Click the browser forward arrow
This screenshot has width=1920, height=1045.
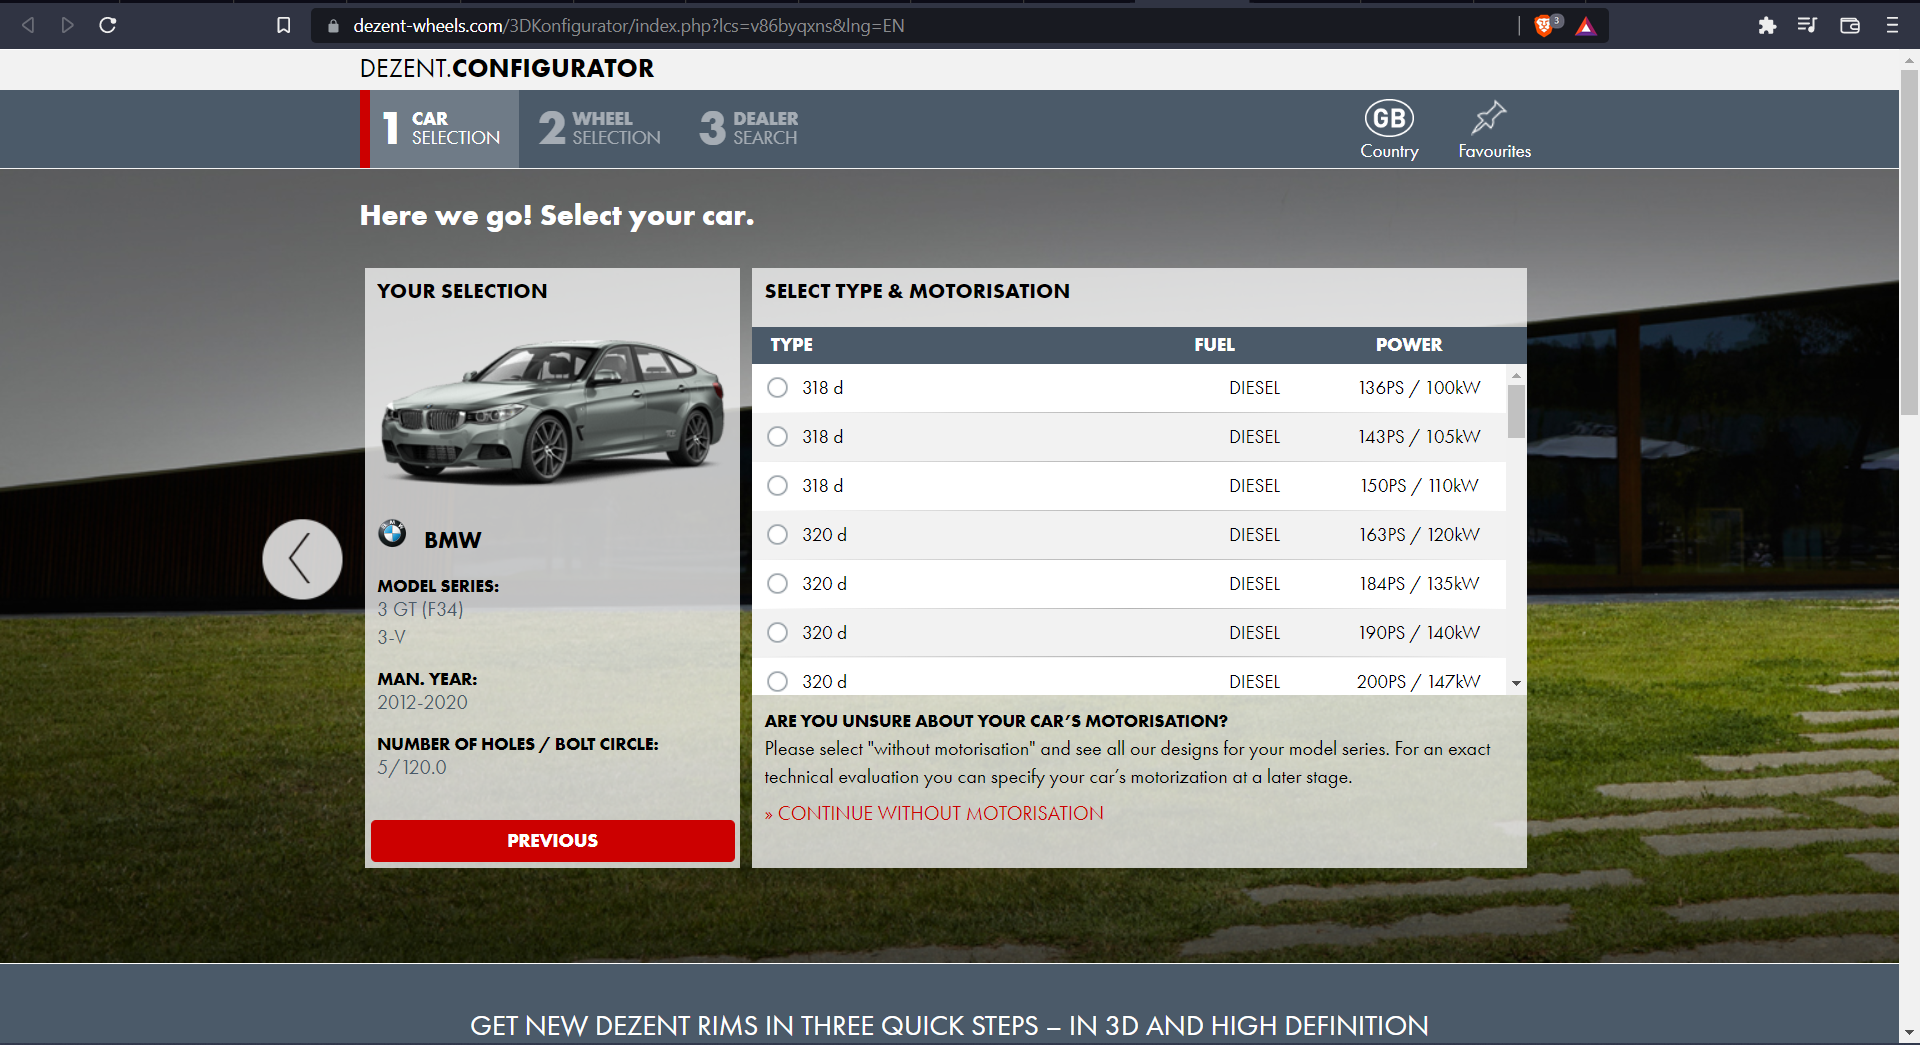click(67, 25)
